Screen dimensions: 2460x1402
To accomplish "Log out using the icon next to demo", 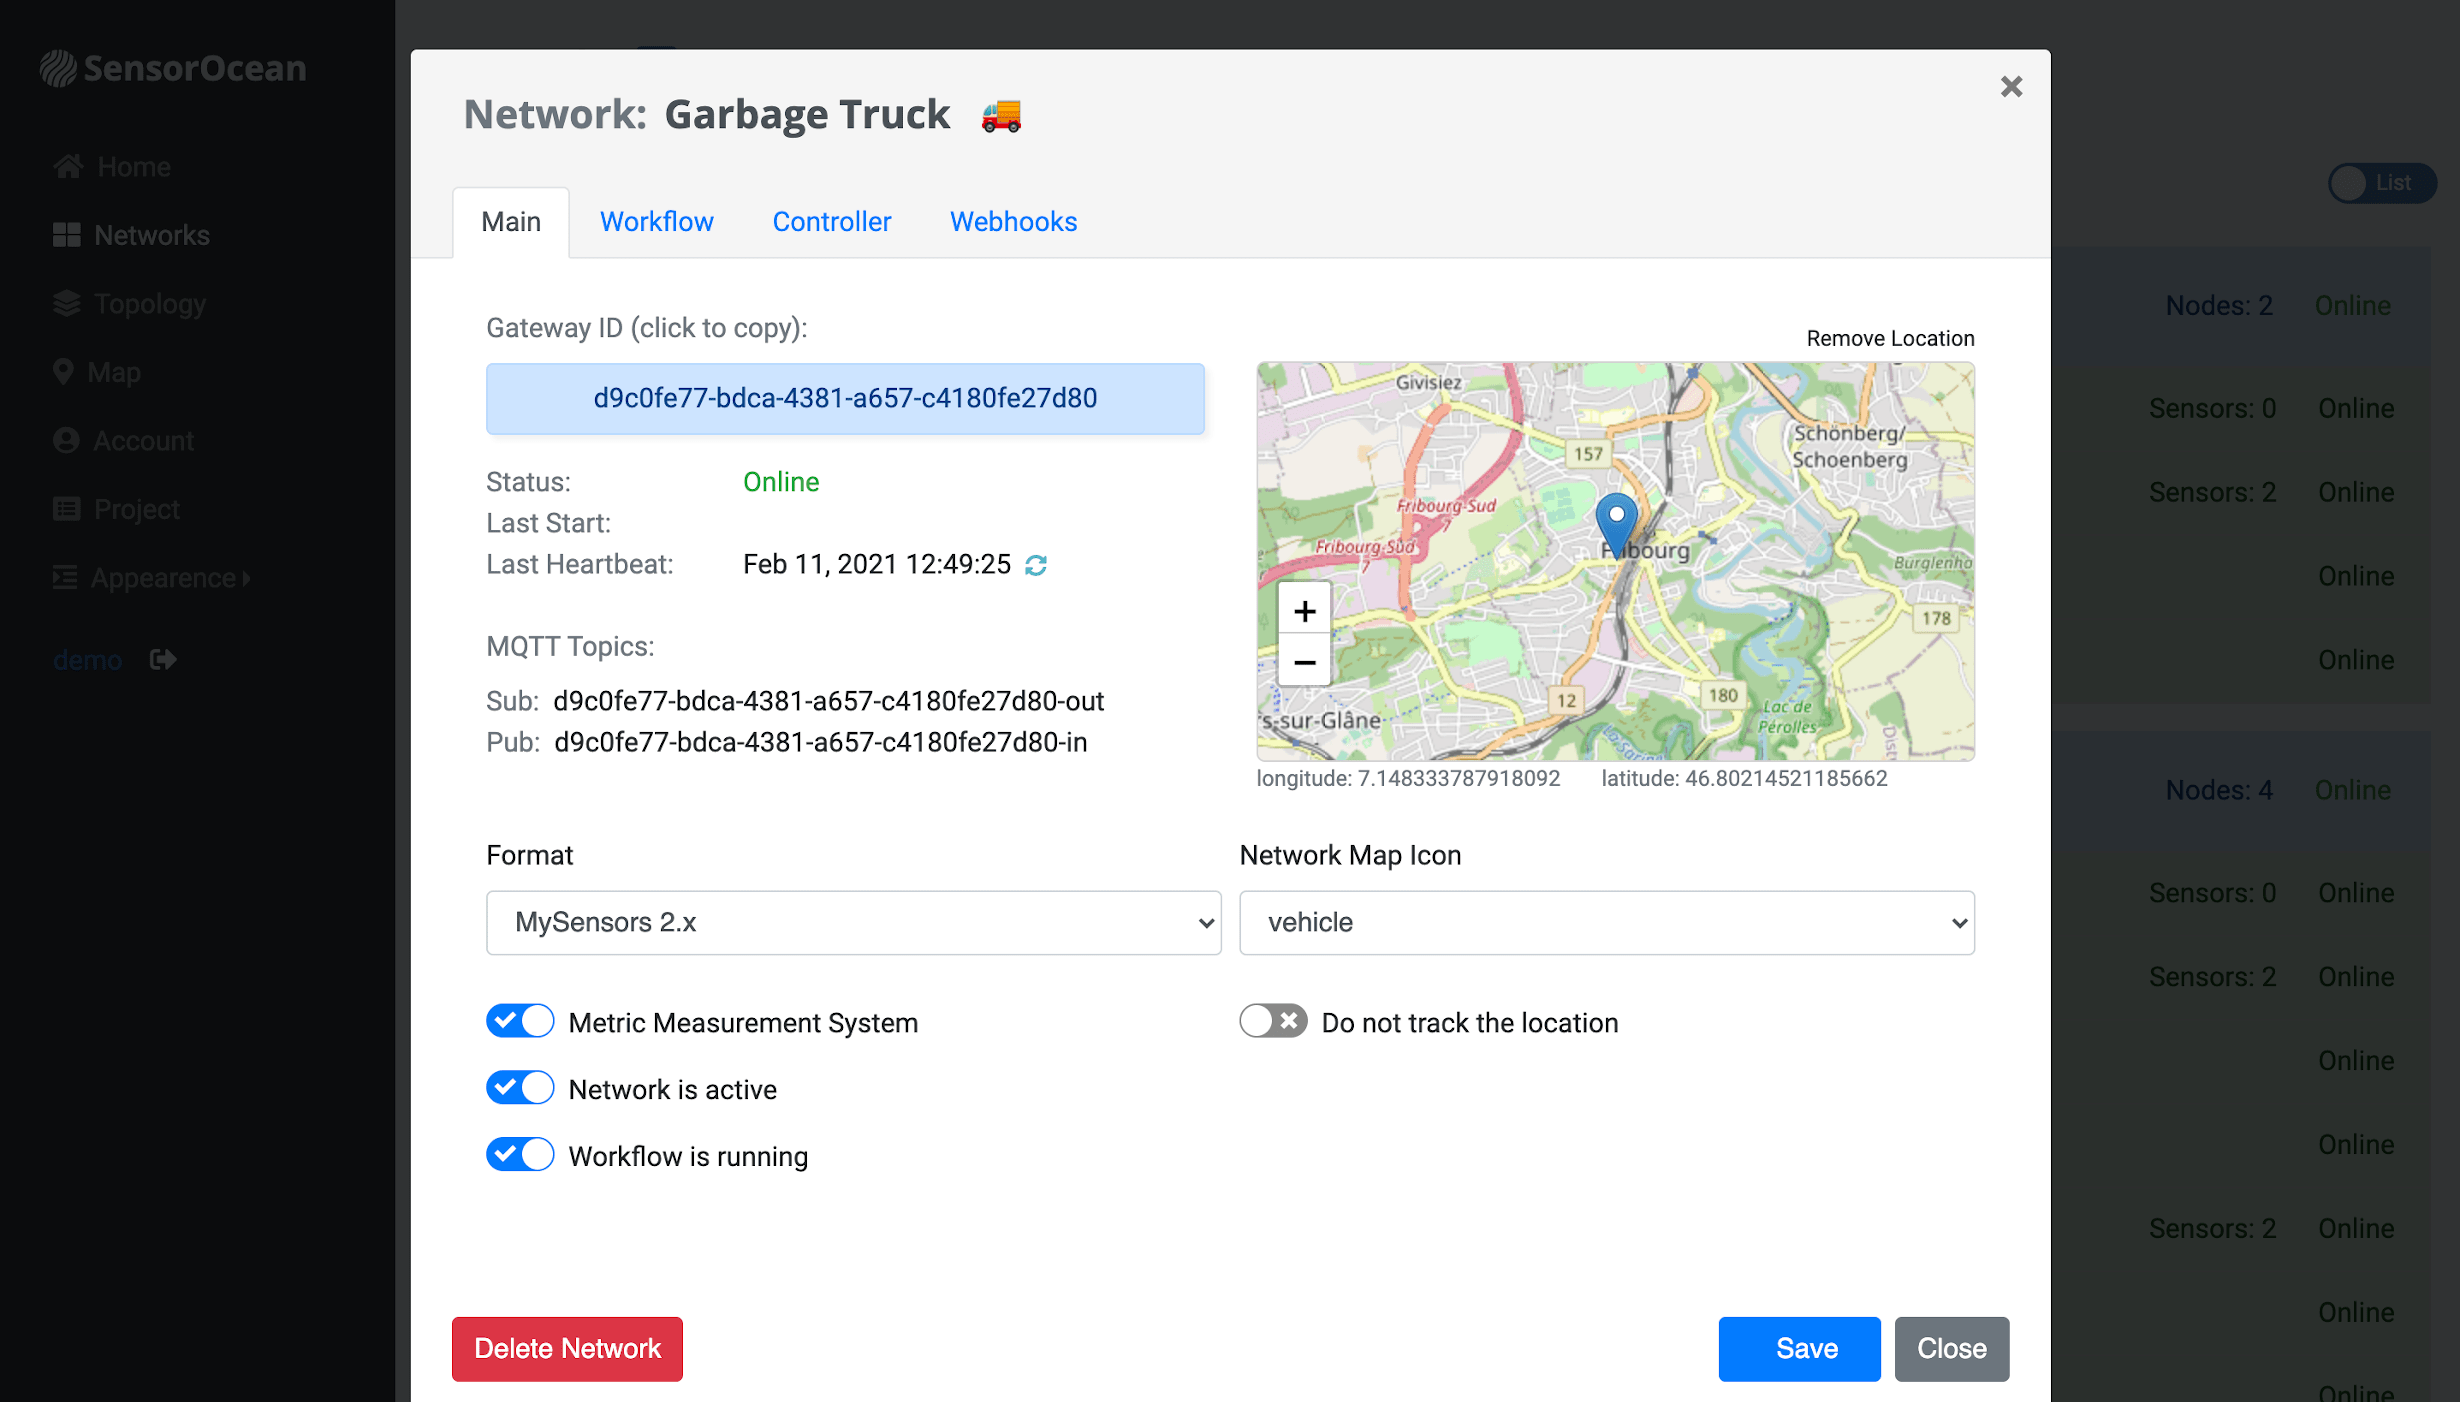I will click(162, 659).
